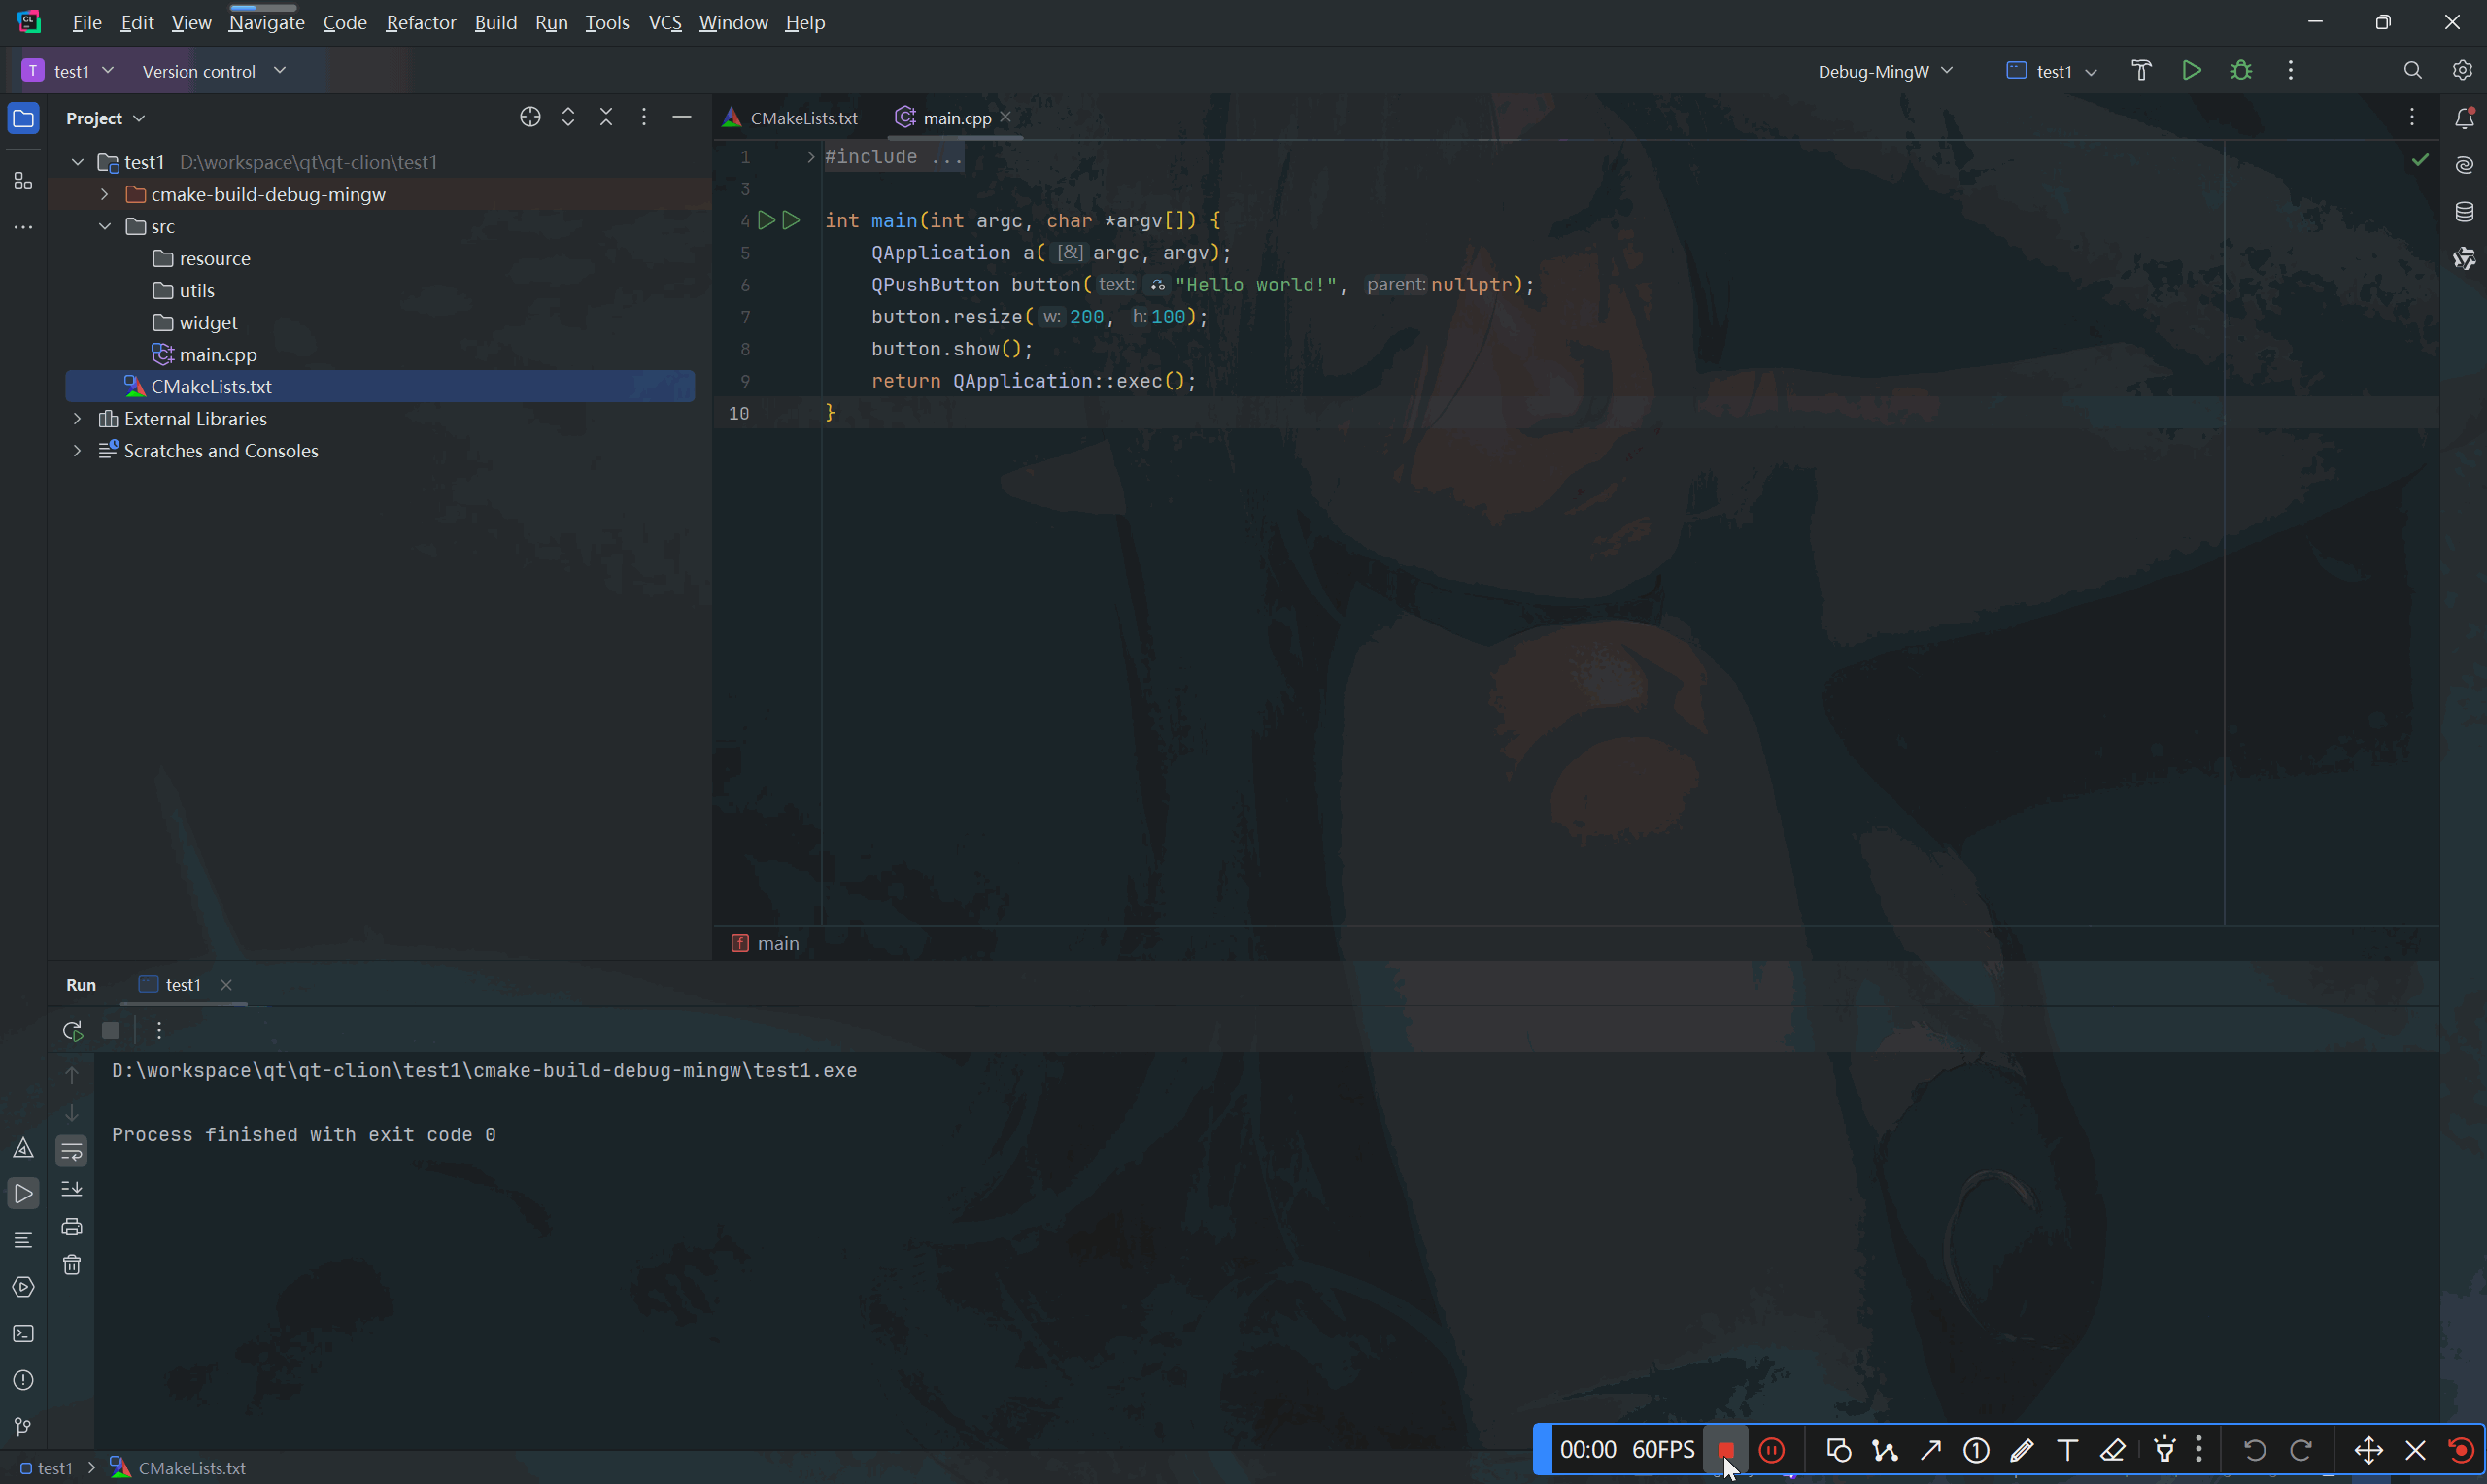The width and height of the screenshot is (2487, 1484).
Task: Toggle soft-wrap in Run console
Action: (72, 1151)
